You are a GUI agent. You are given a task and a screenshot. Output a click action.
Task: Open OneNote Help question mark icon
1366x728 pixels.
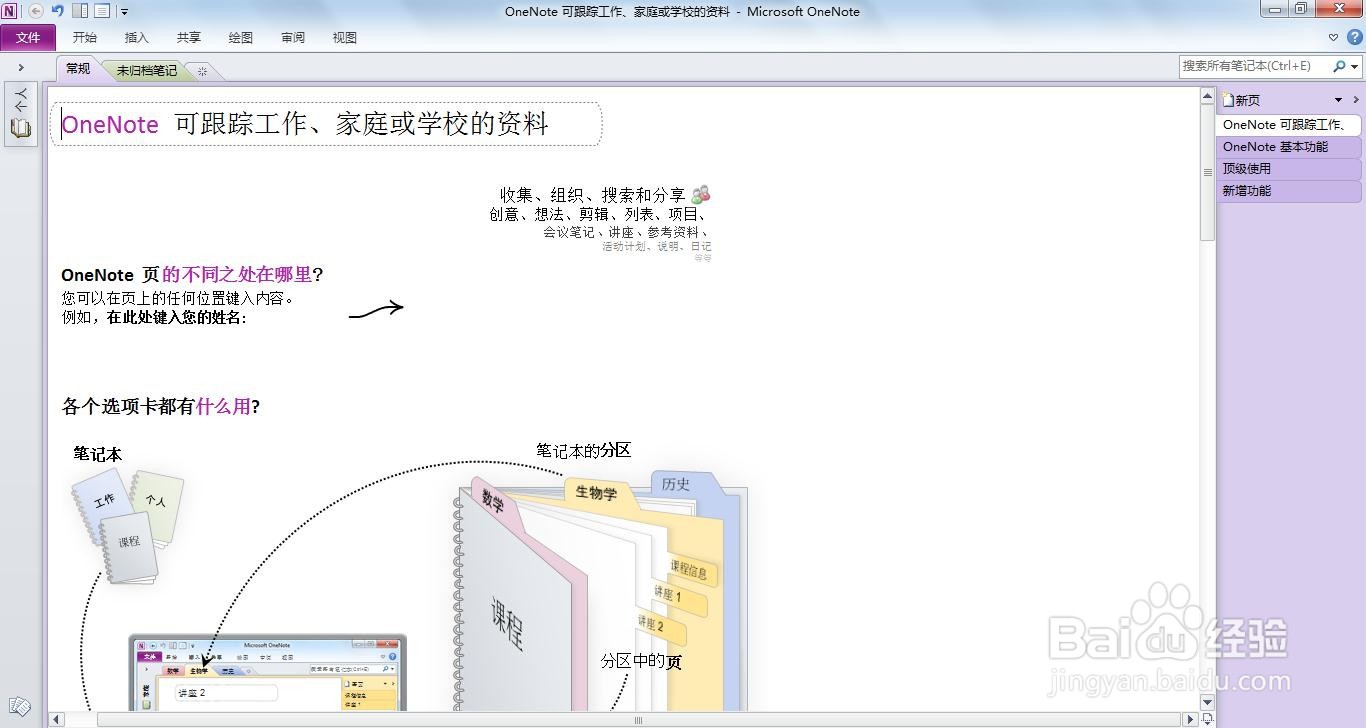(x=1355, y=37)
